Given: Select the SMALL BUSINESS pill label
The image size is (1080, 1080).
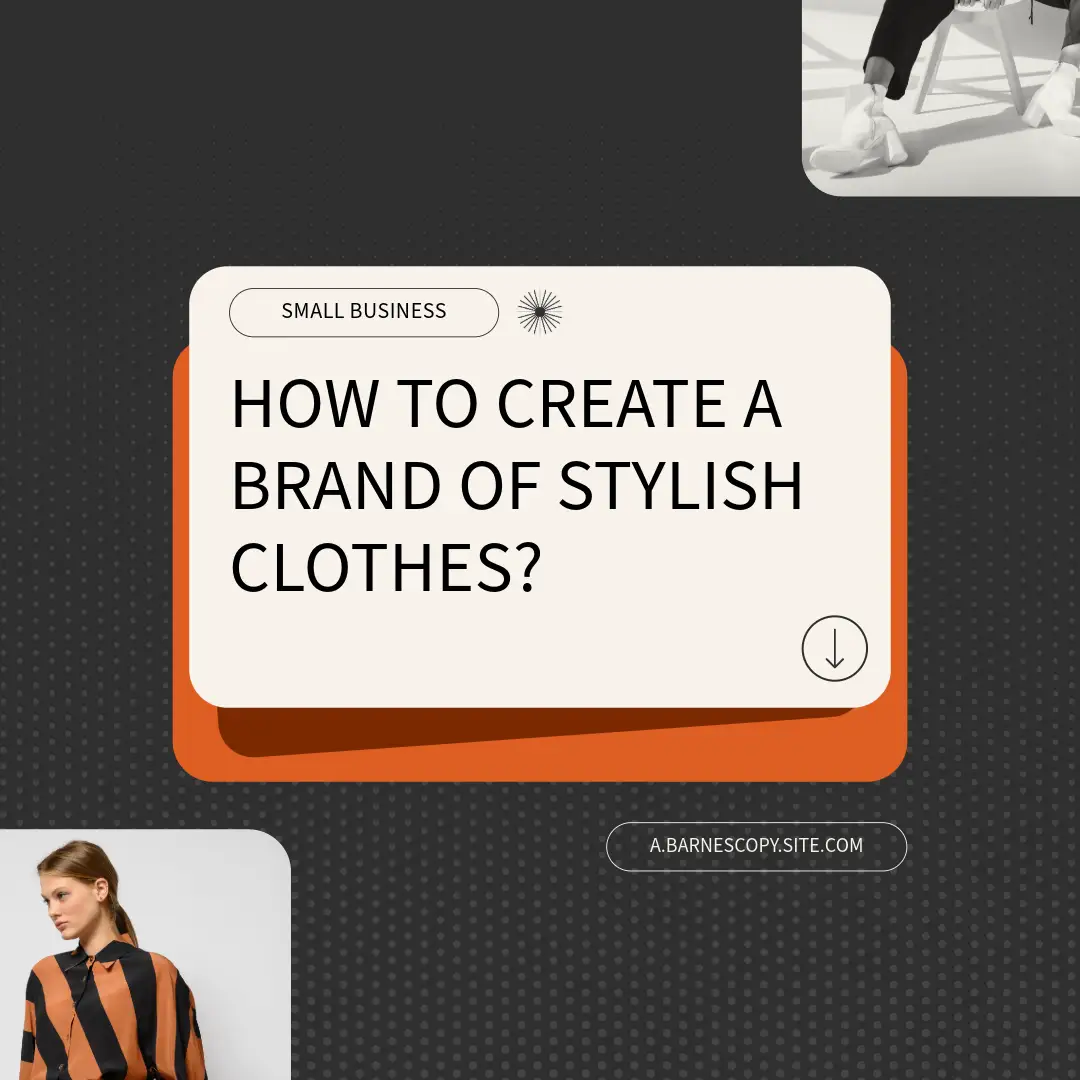Looking at the screenshot, I should (x=364, y=312).
